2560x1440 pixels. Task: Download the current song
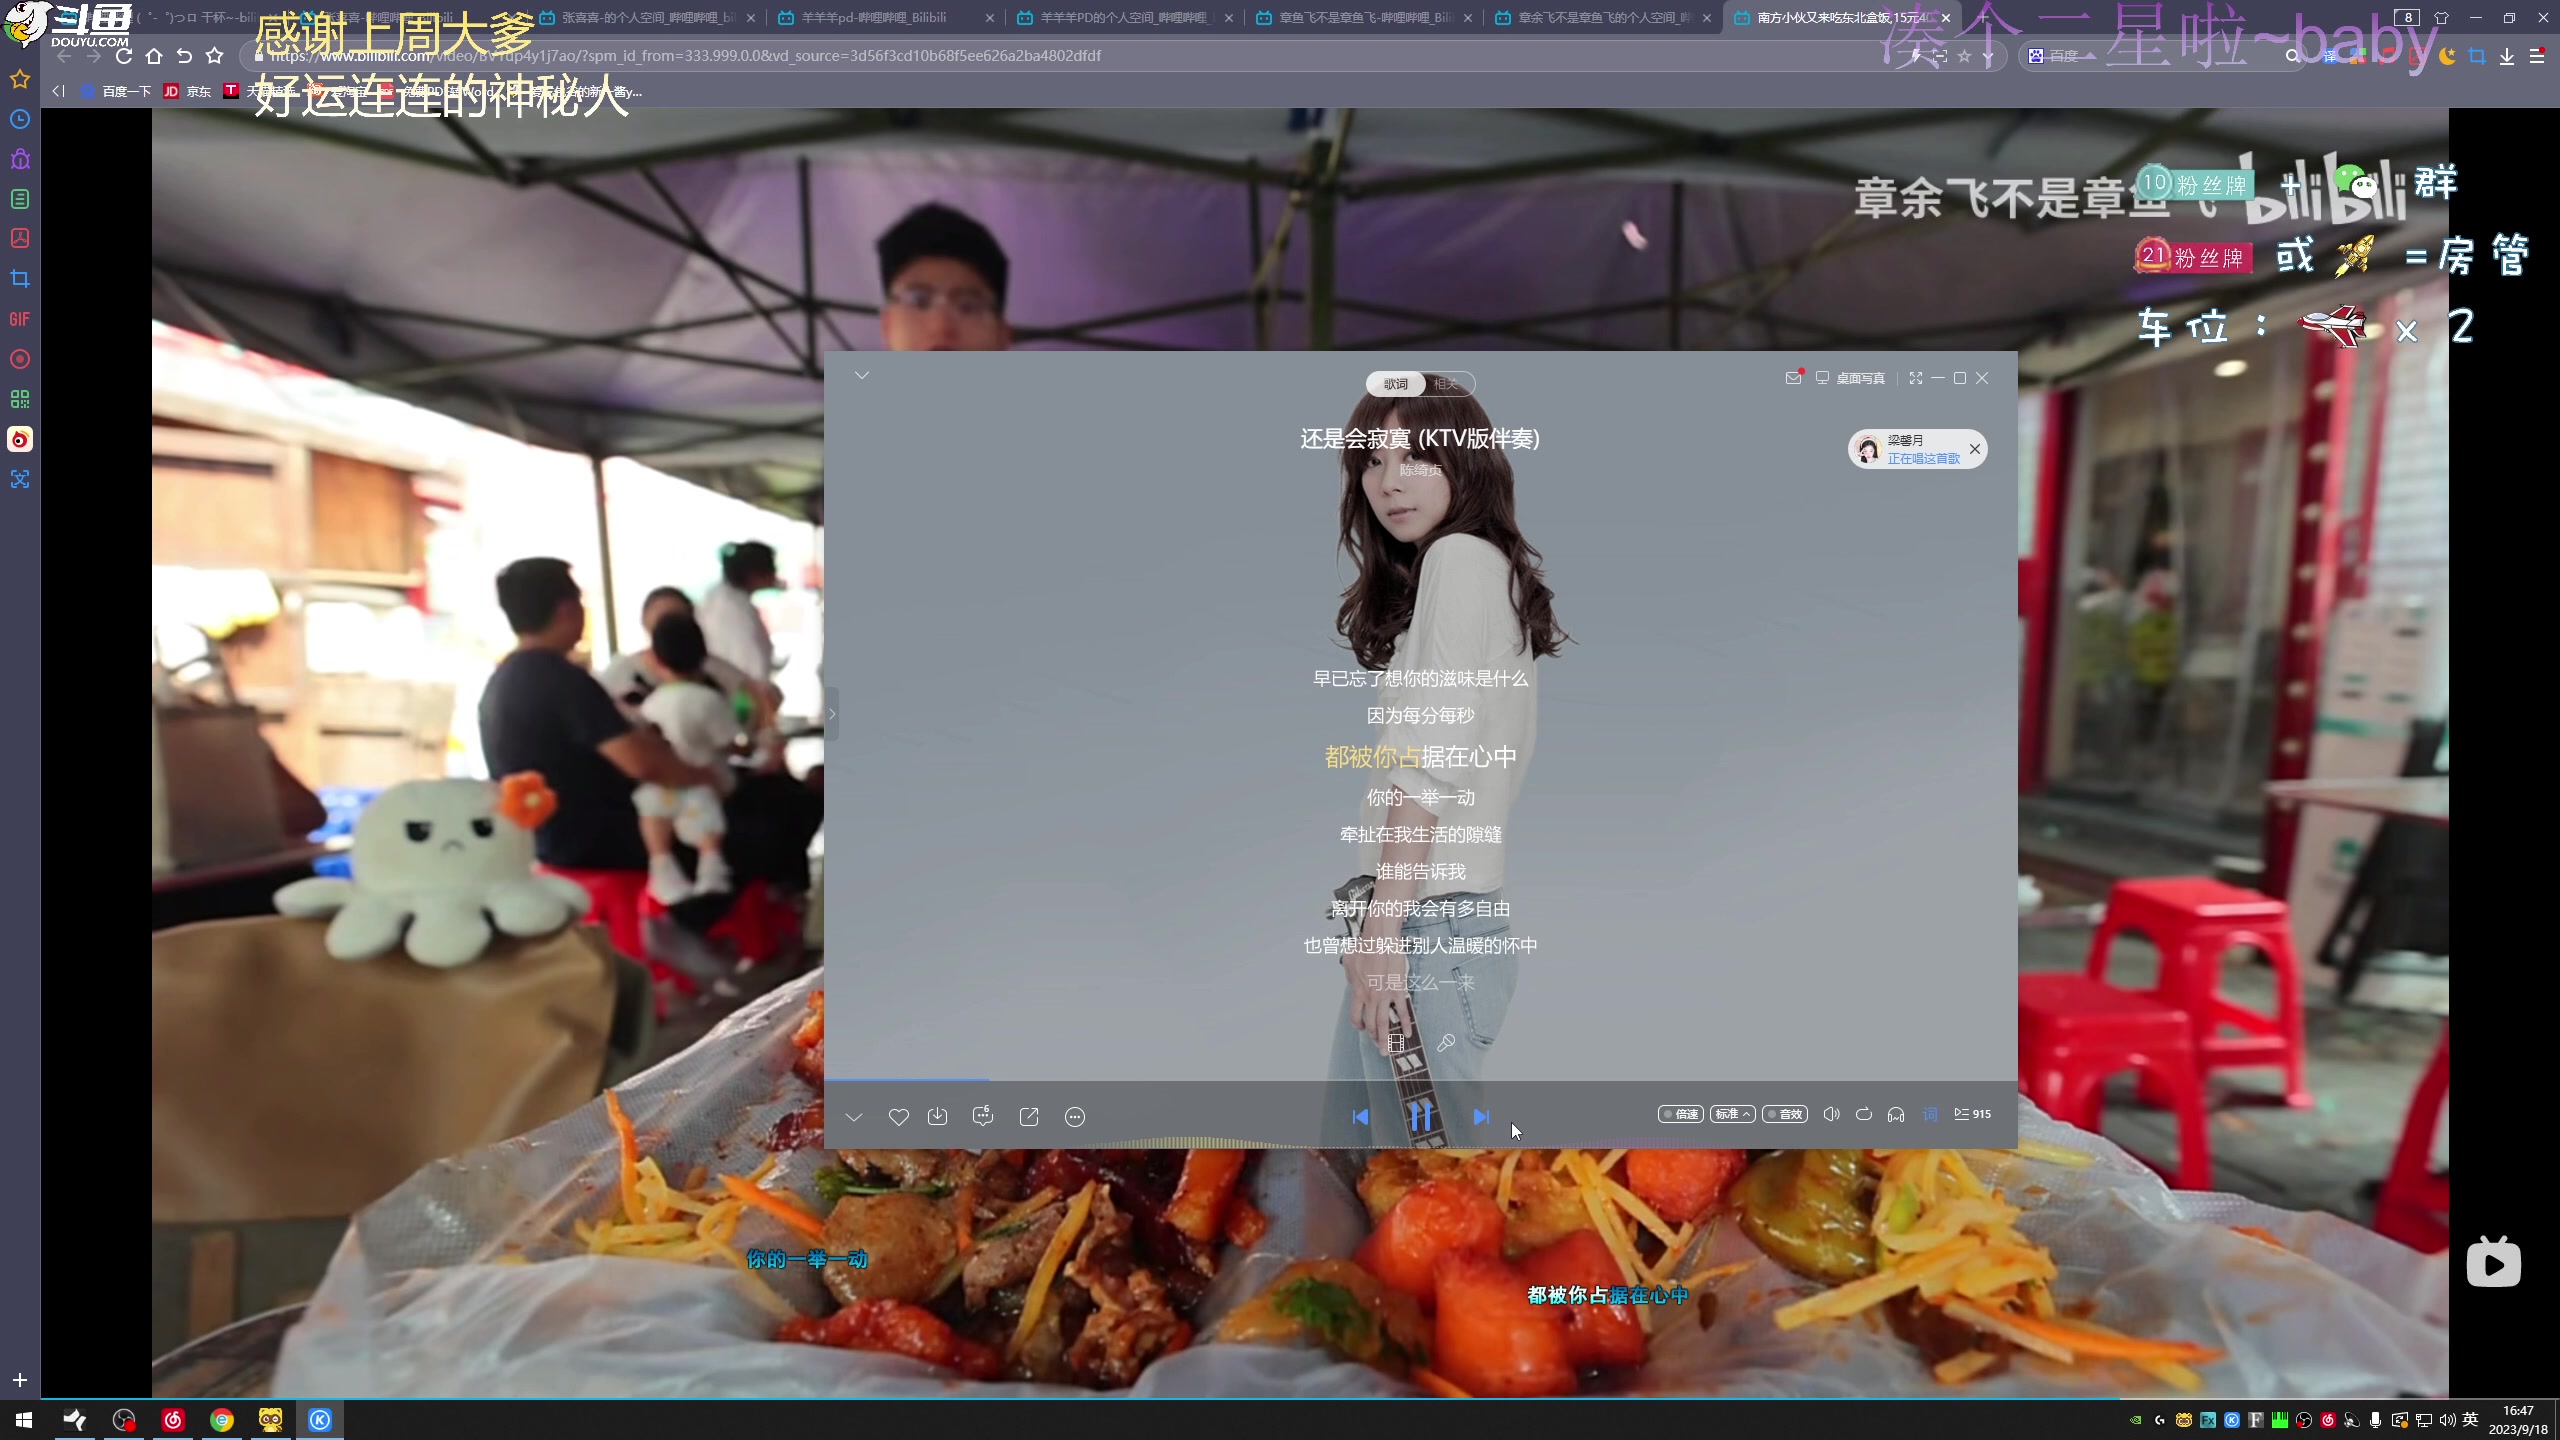[937, 1116]
